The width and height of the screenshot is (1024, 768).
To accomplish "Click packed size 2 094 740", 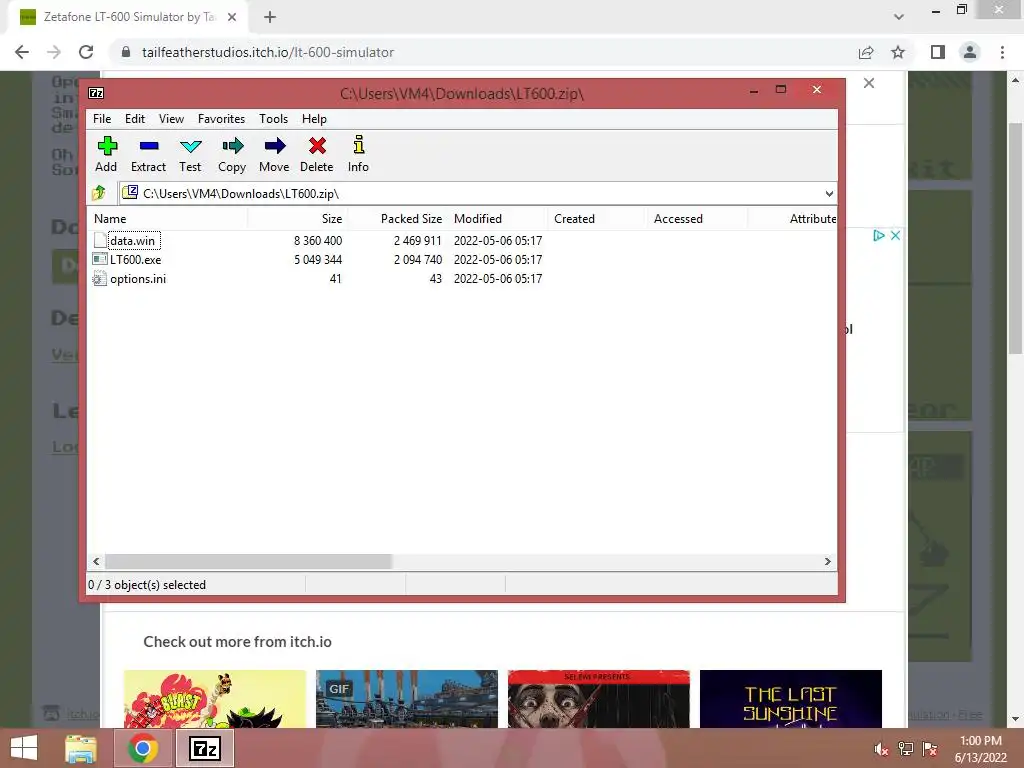I will pyautogui.click(x=418, y=259).
